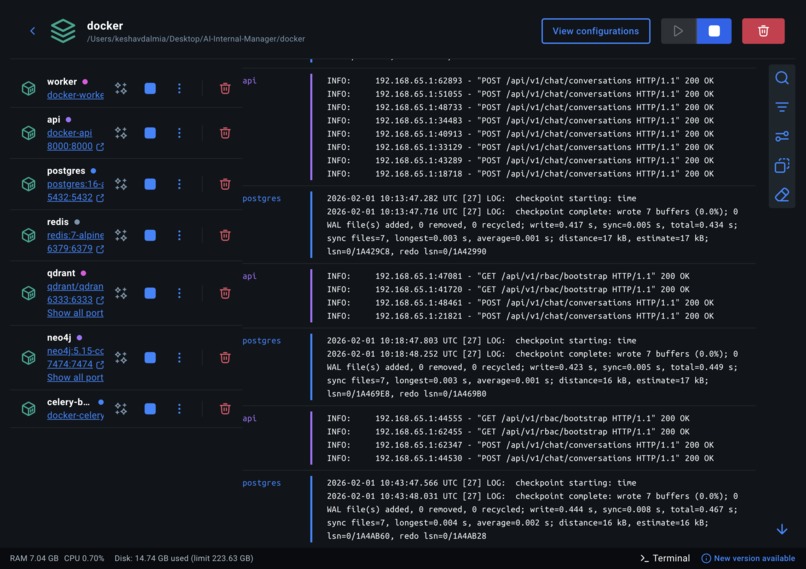806x569 pixels.
Task: Ask Gordon AI about qdrant container
Action: [x=121, y=293]
